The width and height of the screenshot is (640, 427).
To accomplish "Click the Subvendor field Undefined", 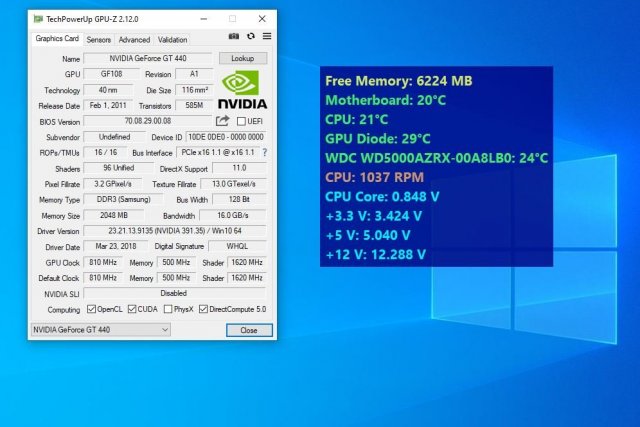I will 115,137.
